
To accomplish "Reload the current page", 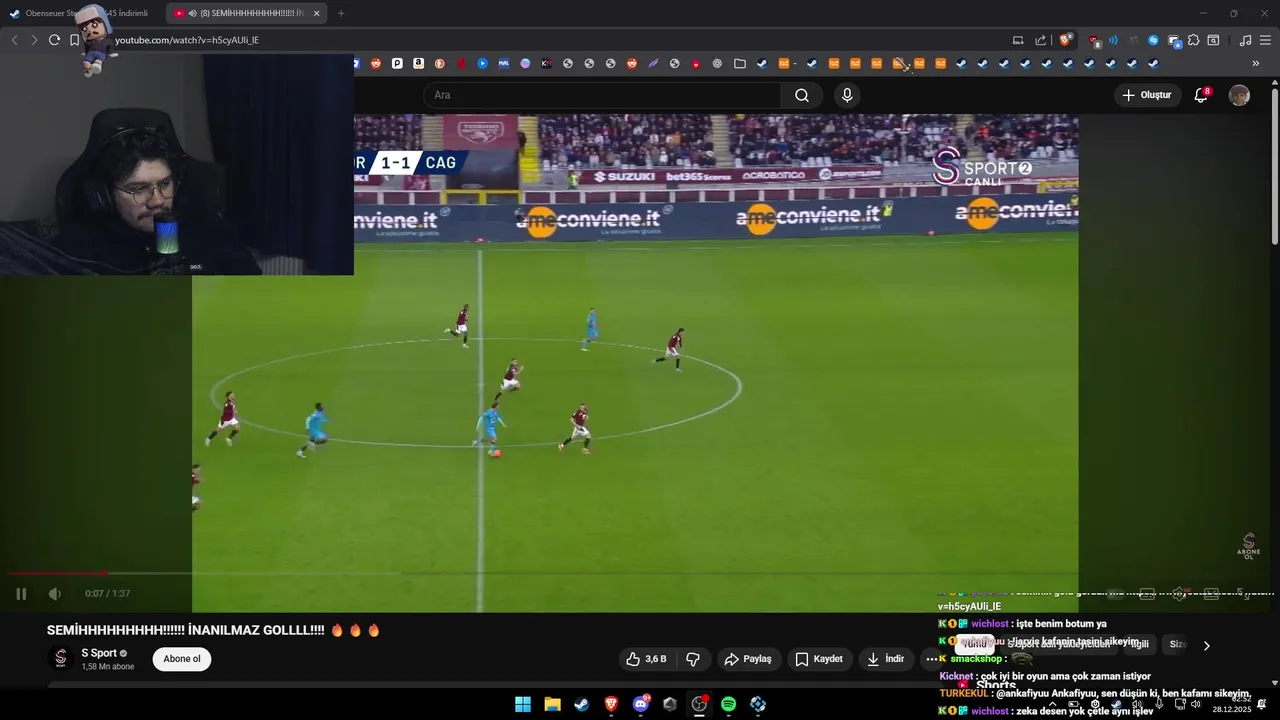I will (54, 40).
